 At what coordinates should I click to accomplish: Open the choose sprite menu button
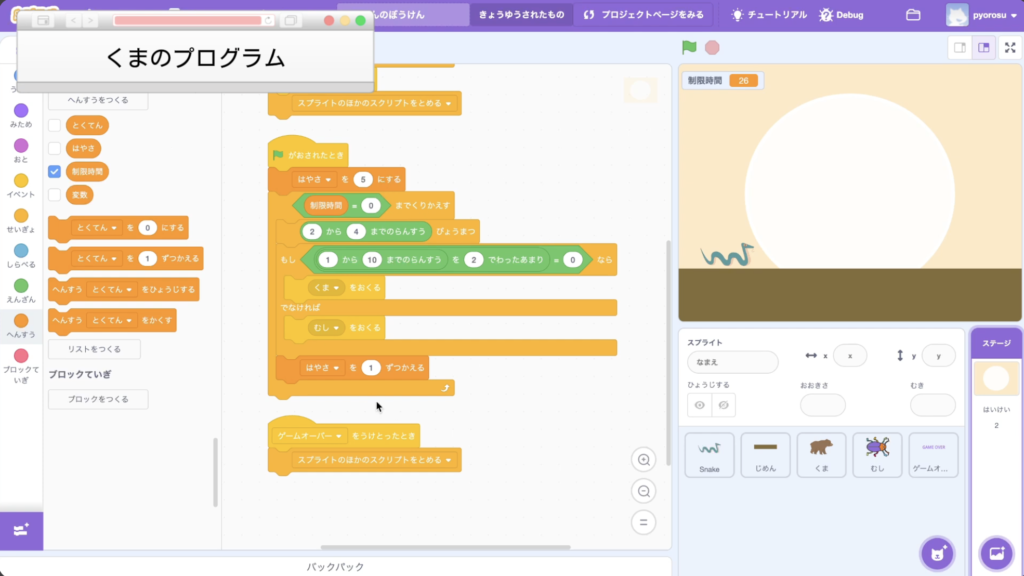(937, 553)
